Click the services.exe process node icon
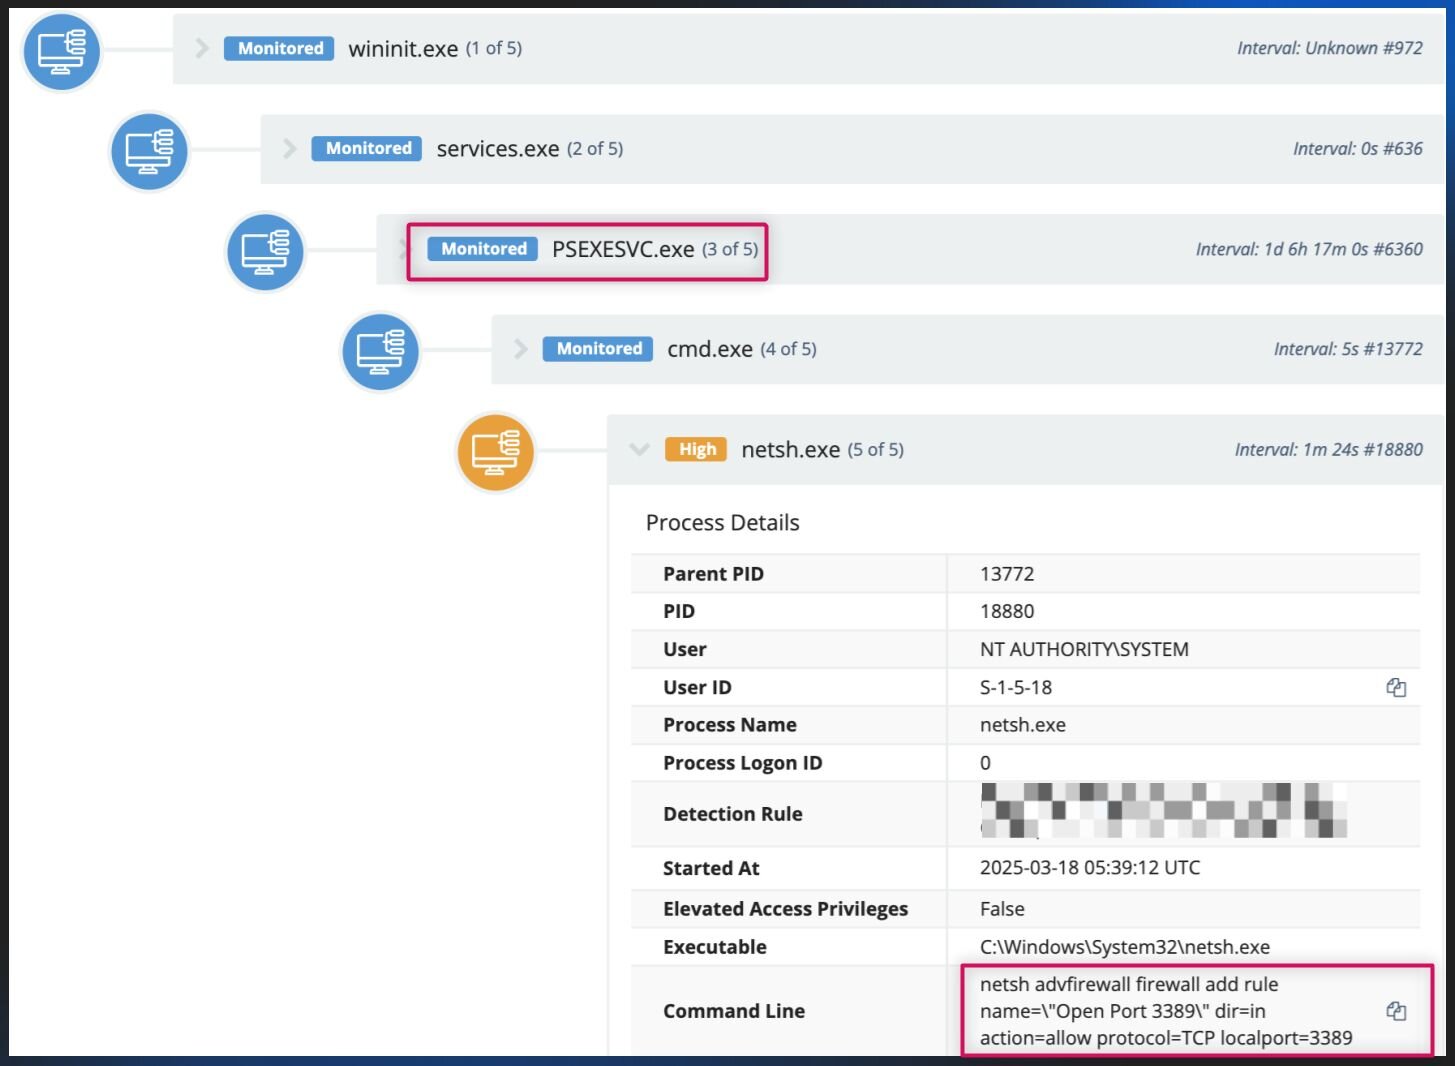Image resolution: width=1455 pixels, height=1066 pixels. point(149,151)
